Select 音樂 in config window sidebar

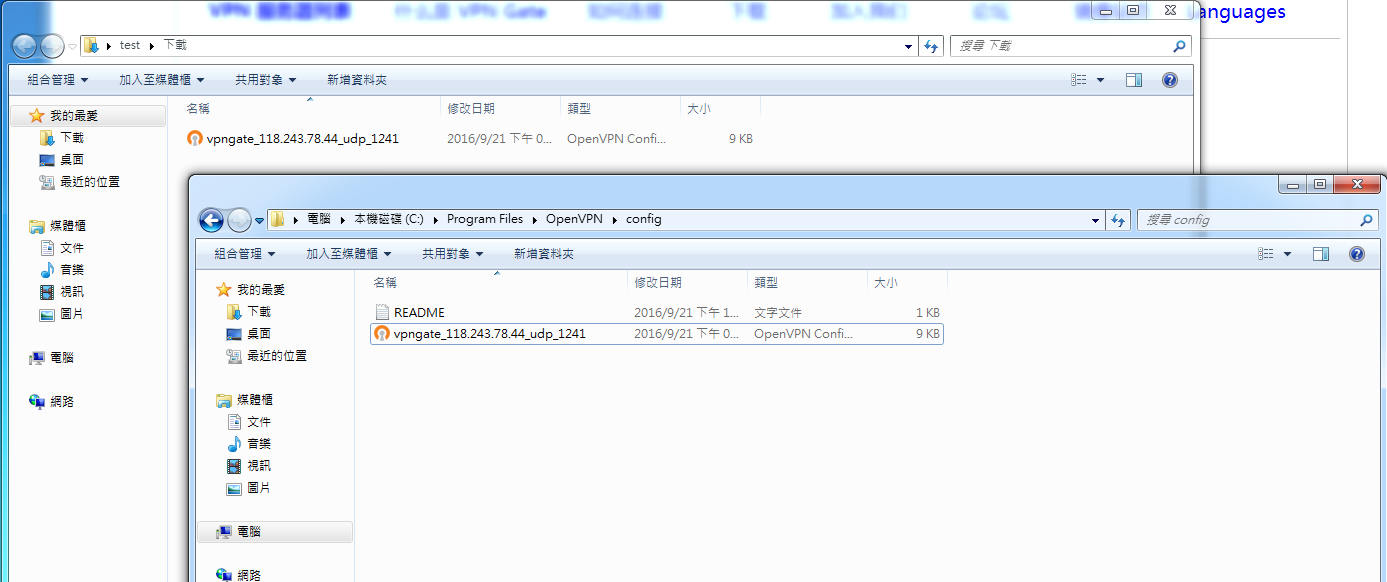click(250, 444)
